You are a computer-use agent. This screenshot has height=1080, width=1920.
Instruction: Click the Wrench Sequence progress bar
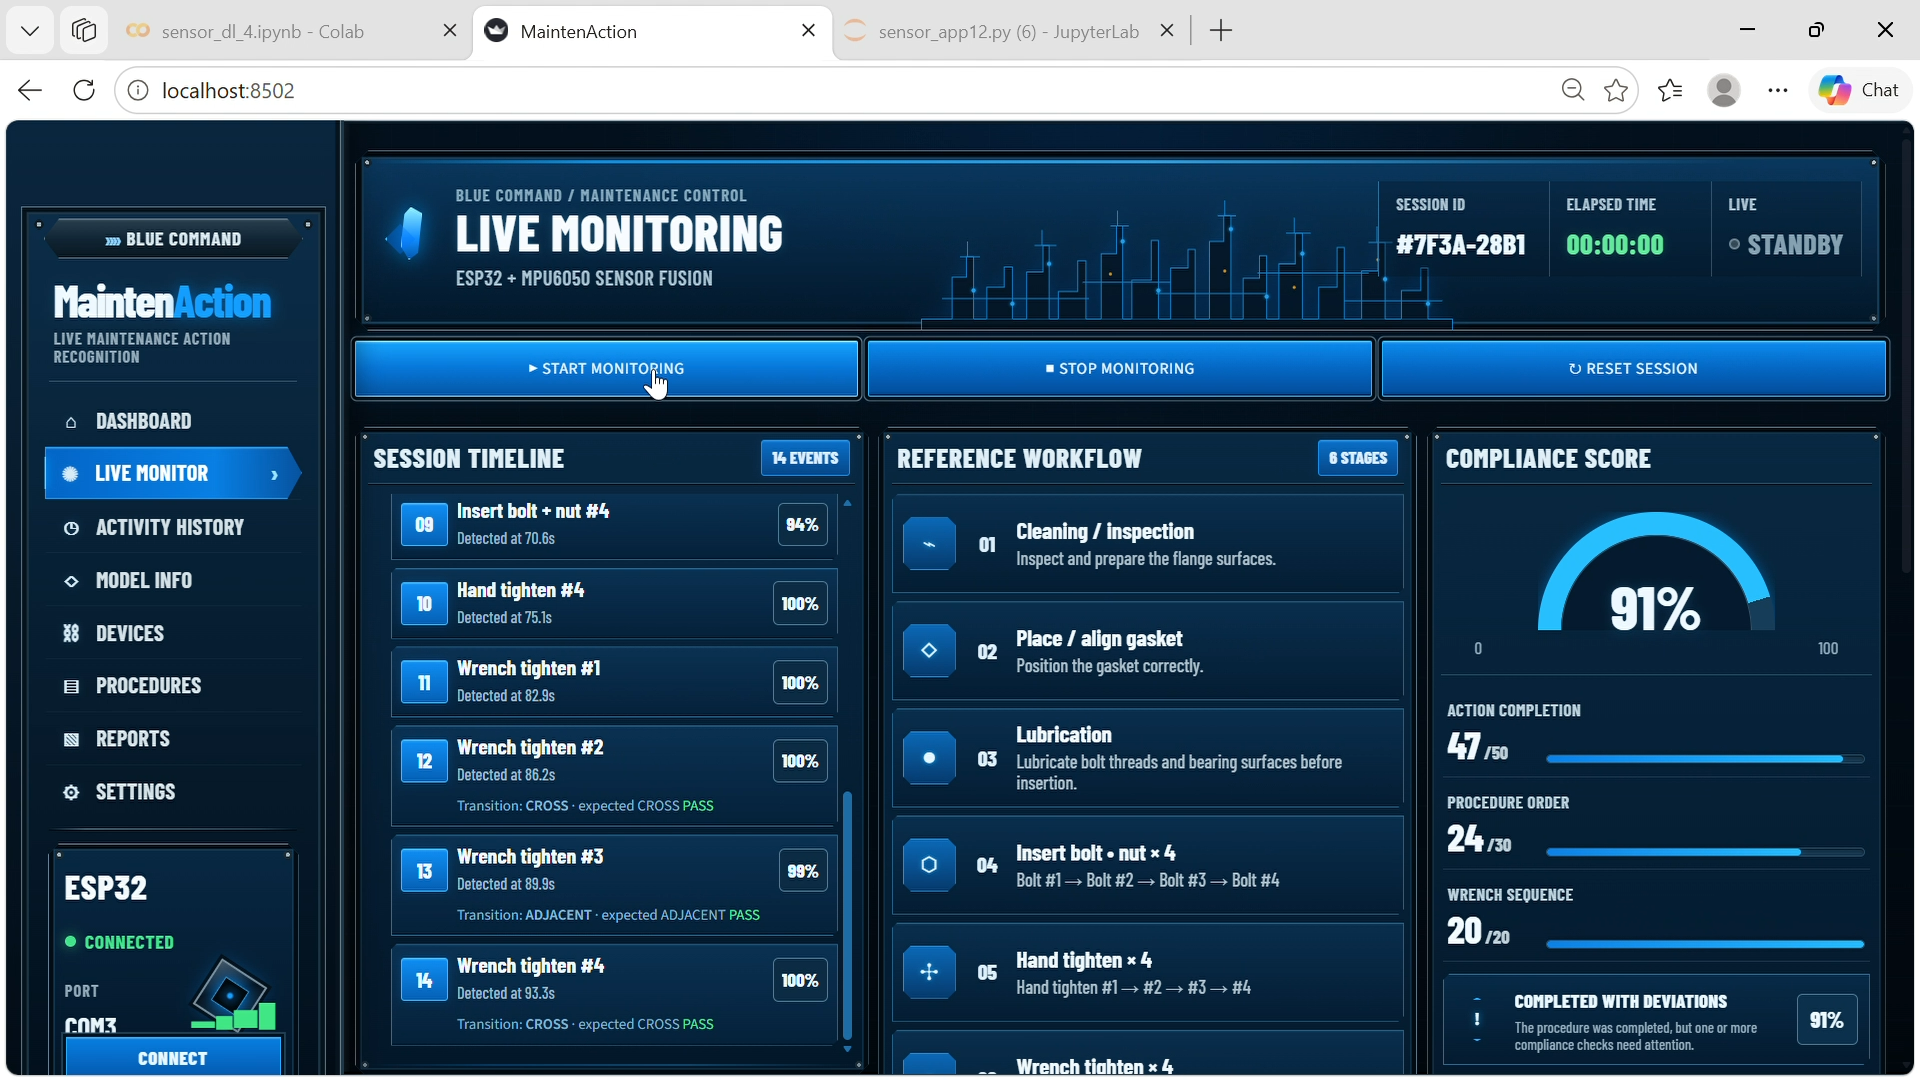pyautogui.click(x=1705, y=944)
